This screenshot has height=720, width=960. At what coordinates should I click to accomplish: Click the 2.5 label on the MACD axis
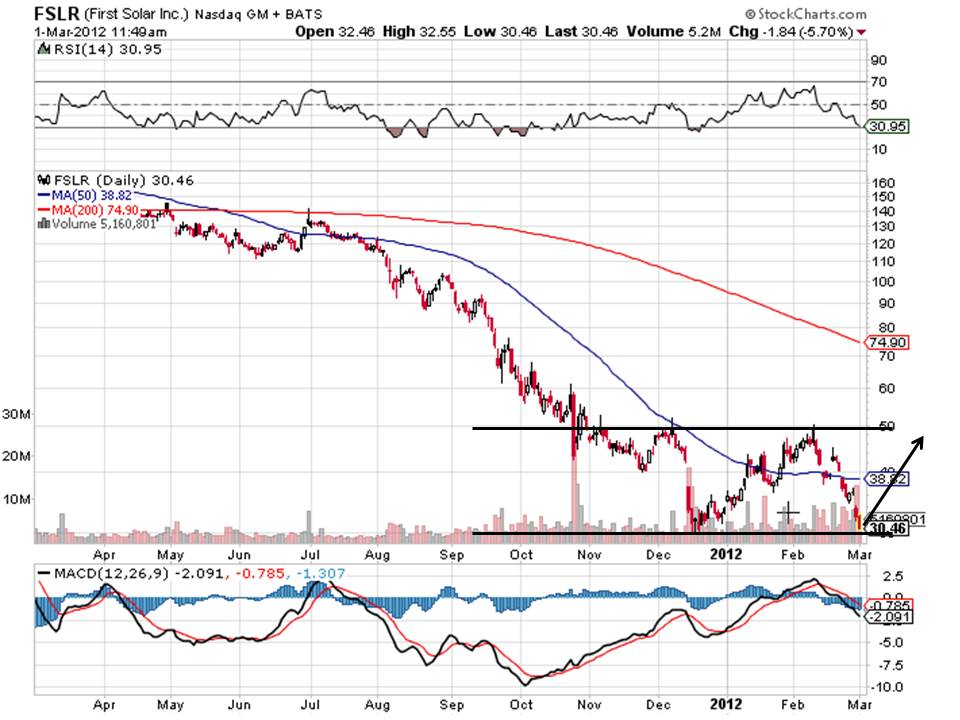tap(893, 576)
